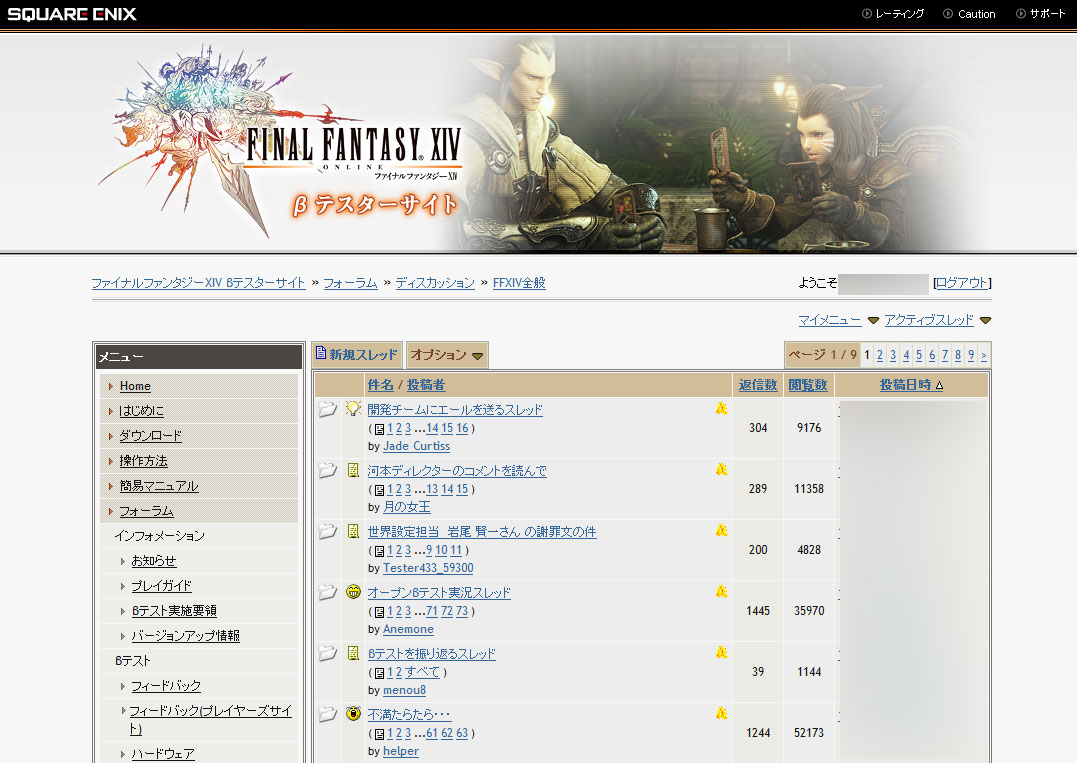Go to page 2 in pagination
1077x763 pixels.
click(x=880, y=355)
